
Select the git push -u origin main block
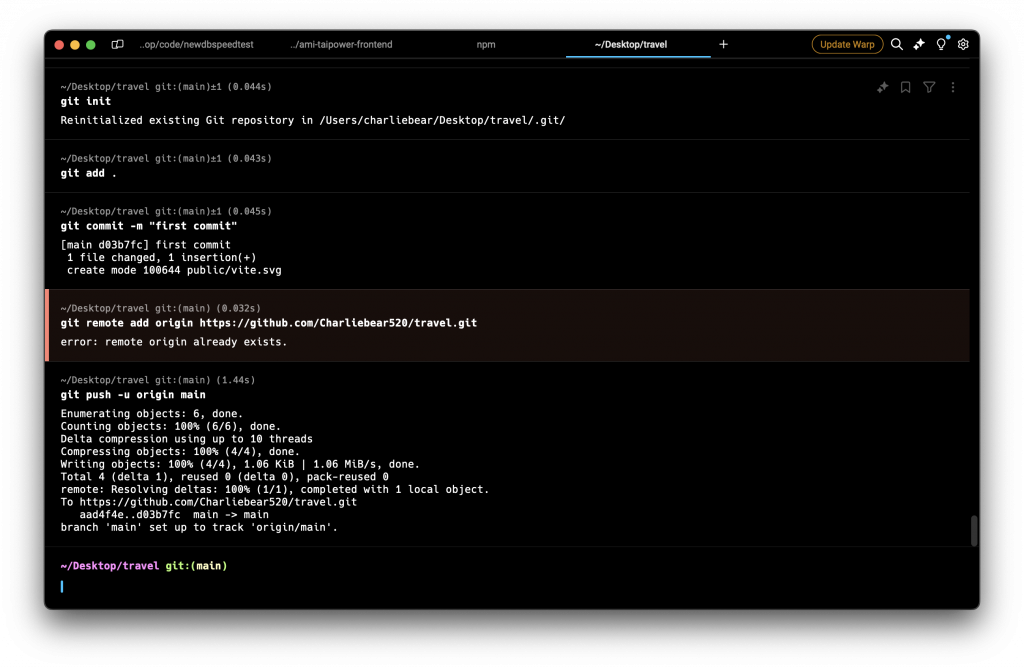(x=507, y=454)
